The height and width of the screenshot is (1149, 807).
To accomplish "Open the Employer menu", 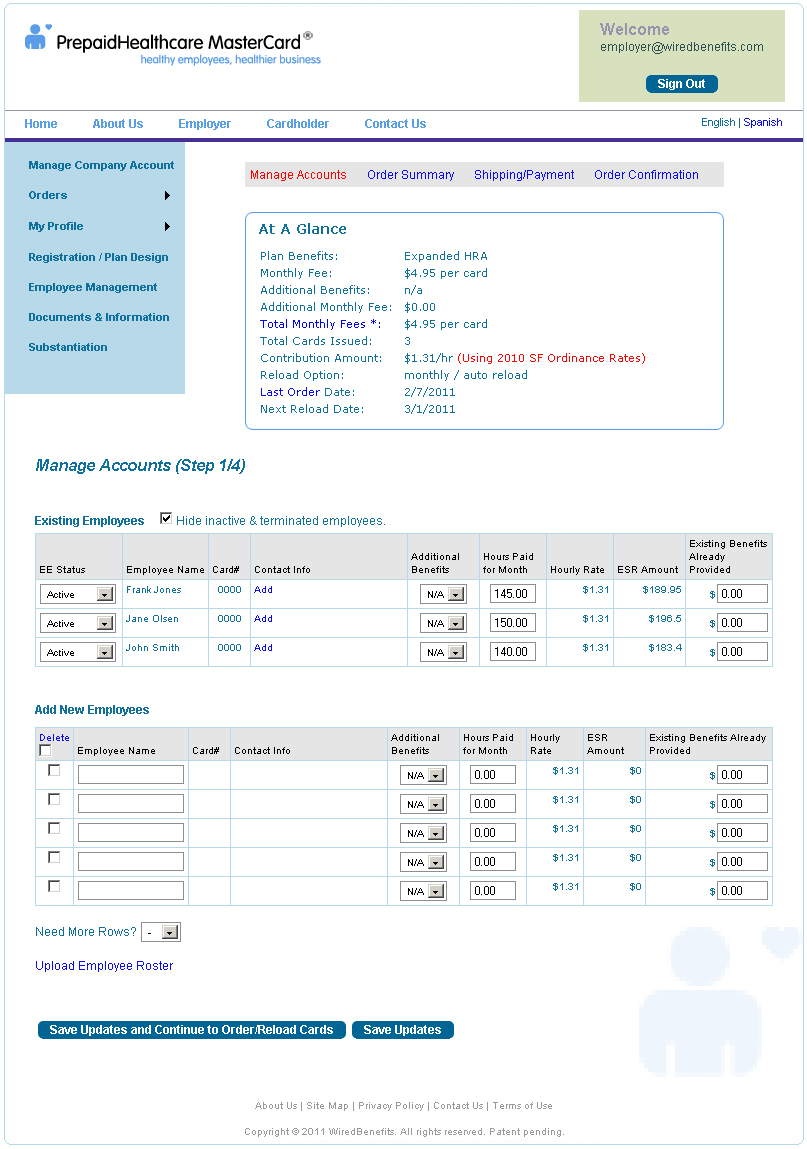I will tap(204, 124).
